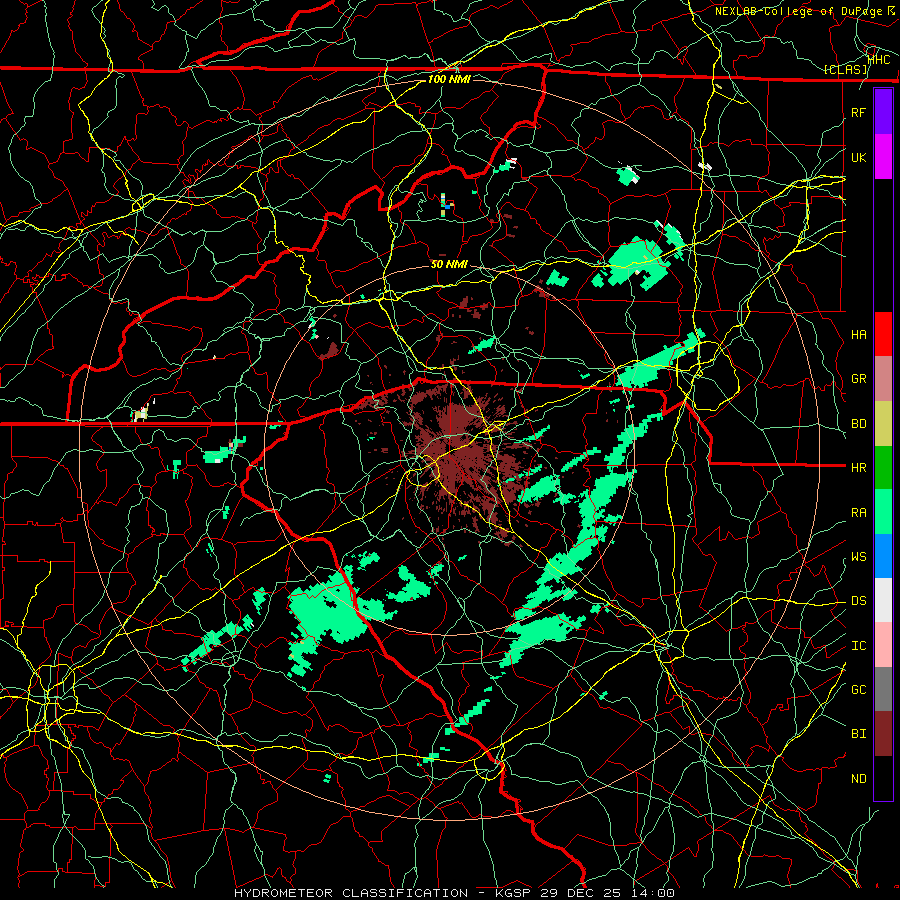Select the HA legend label text

pos(858,335)
